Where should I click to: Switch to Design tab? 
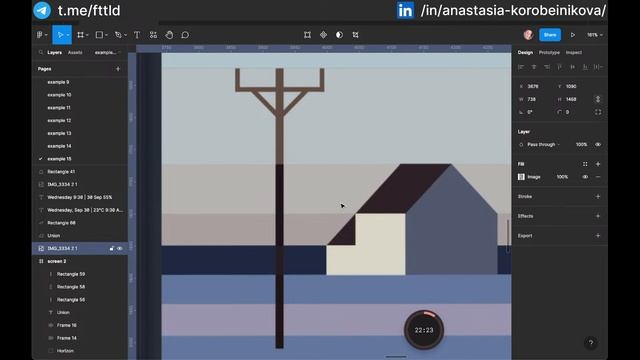point(525,53)
